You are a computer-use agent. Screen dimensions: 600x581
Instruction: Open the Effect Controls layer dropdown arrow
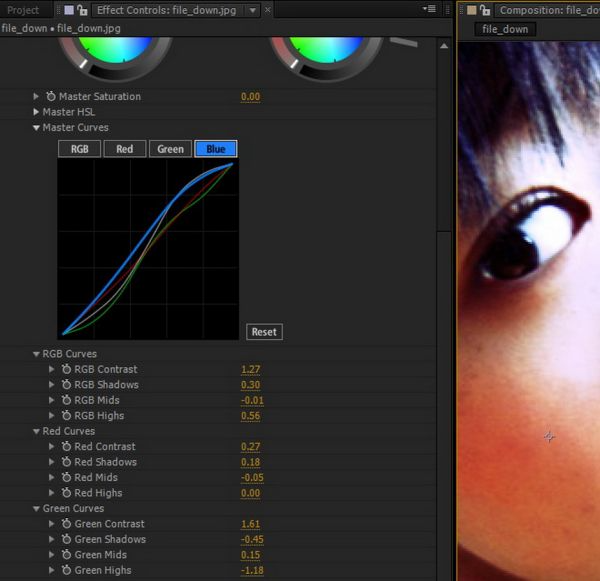(252, 10)
